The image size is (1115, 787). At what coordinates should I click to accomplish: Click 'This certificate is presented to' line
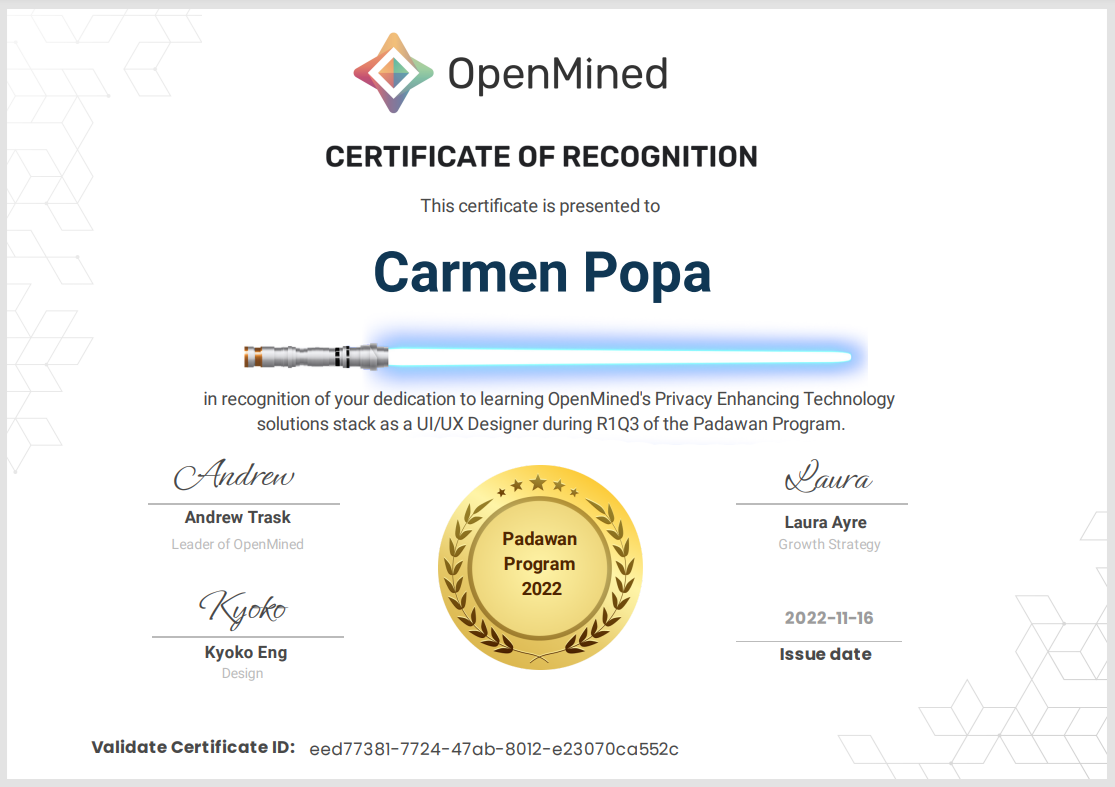[x=540, y=206]
